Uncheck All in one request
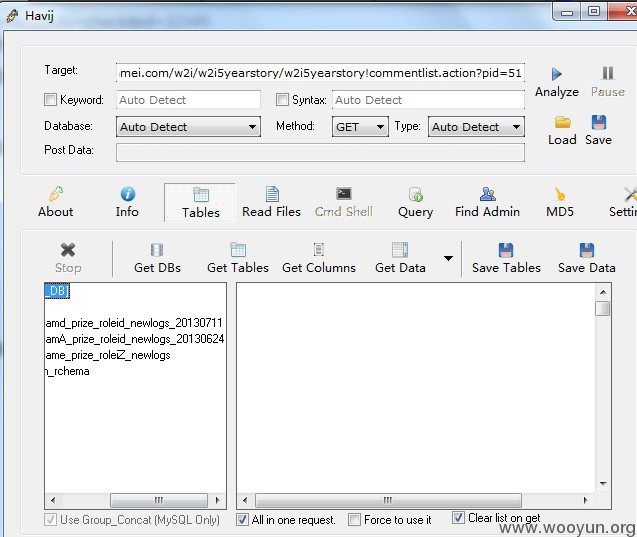Screen dimensions: 637x537 pos(243,520)
